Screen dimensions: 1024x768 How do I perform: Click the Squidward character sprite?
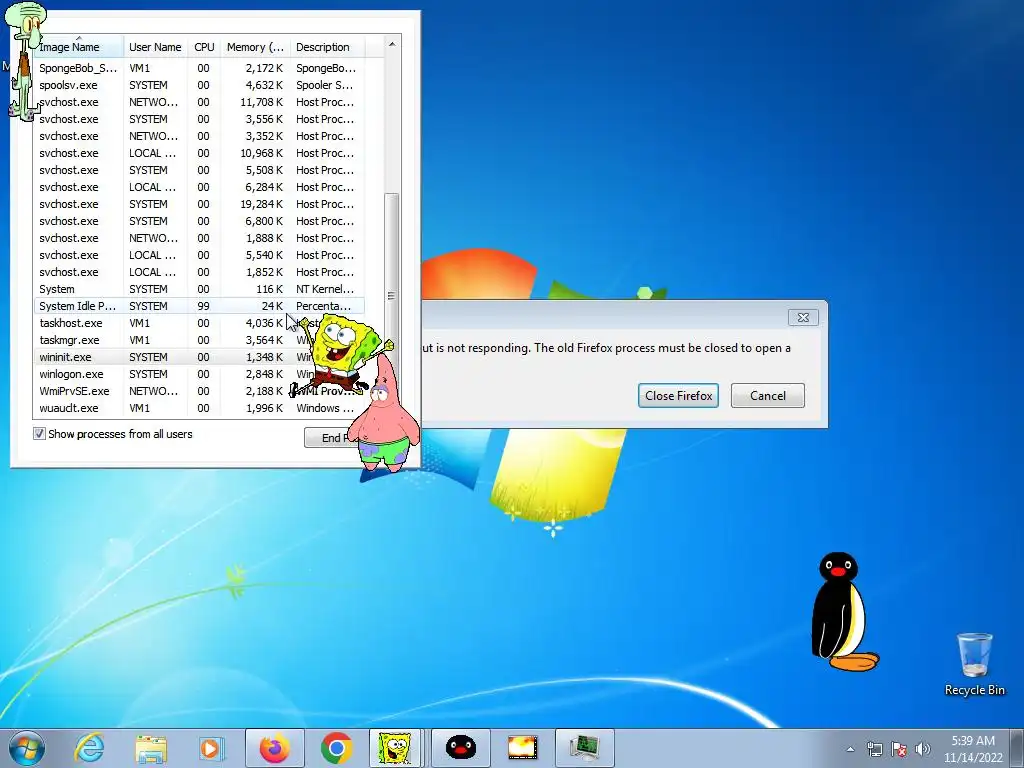coord(26,61)
